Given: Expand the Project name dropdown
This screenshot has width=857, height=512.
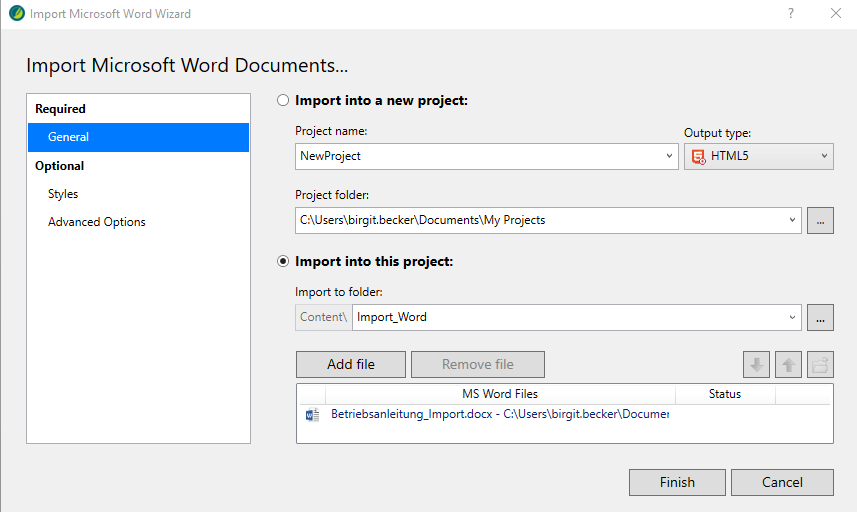Looking at the screenshot, I should (669, 157).
